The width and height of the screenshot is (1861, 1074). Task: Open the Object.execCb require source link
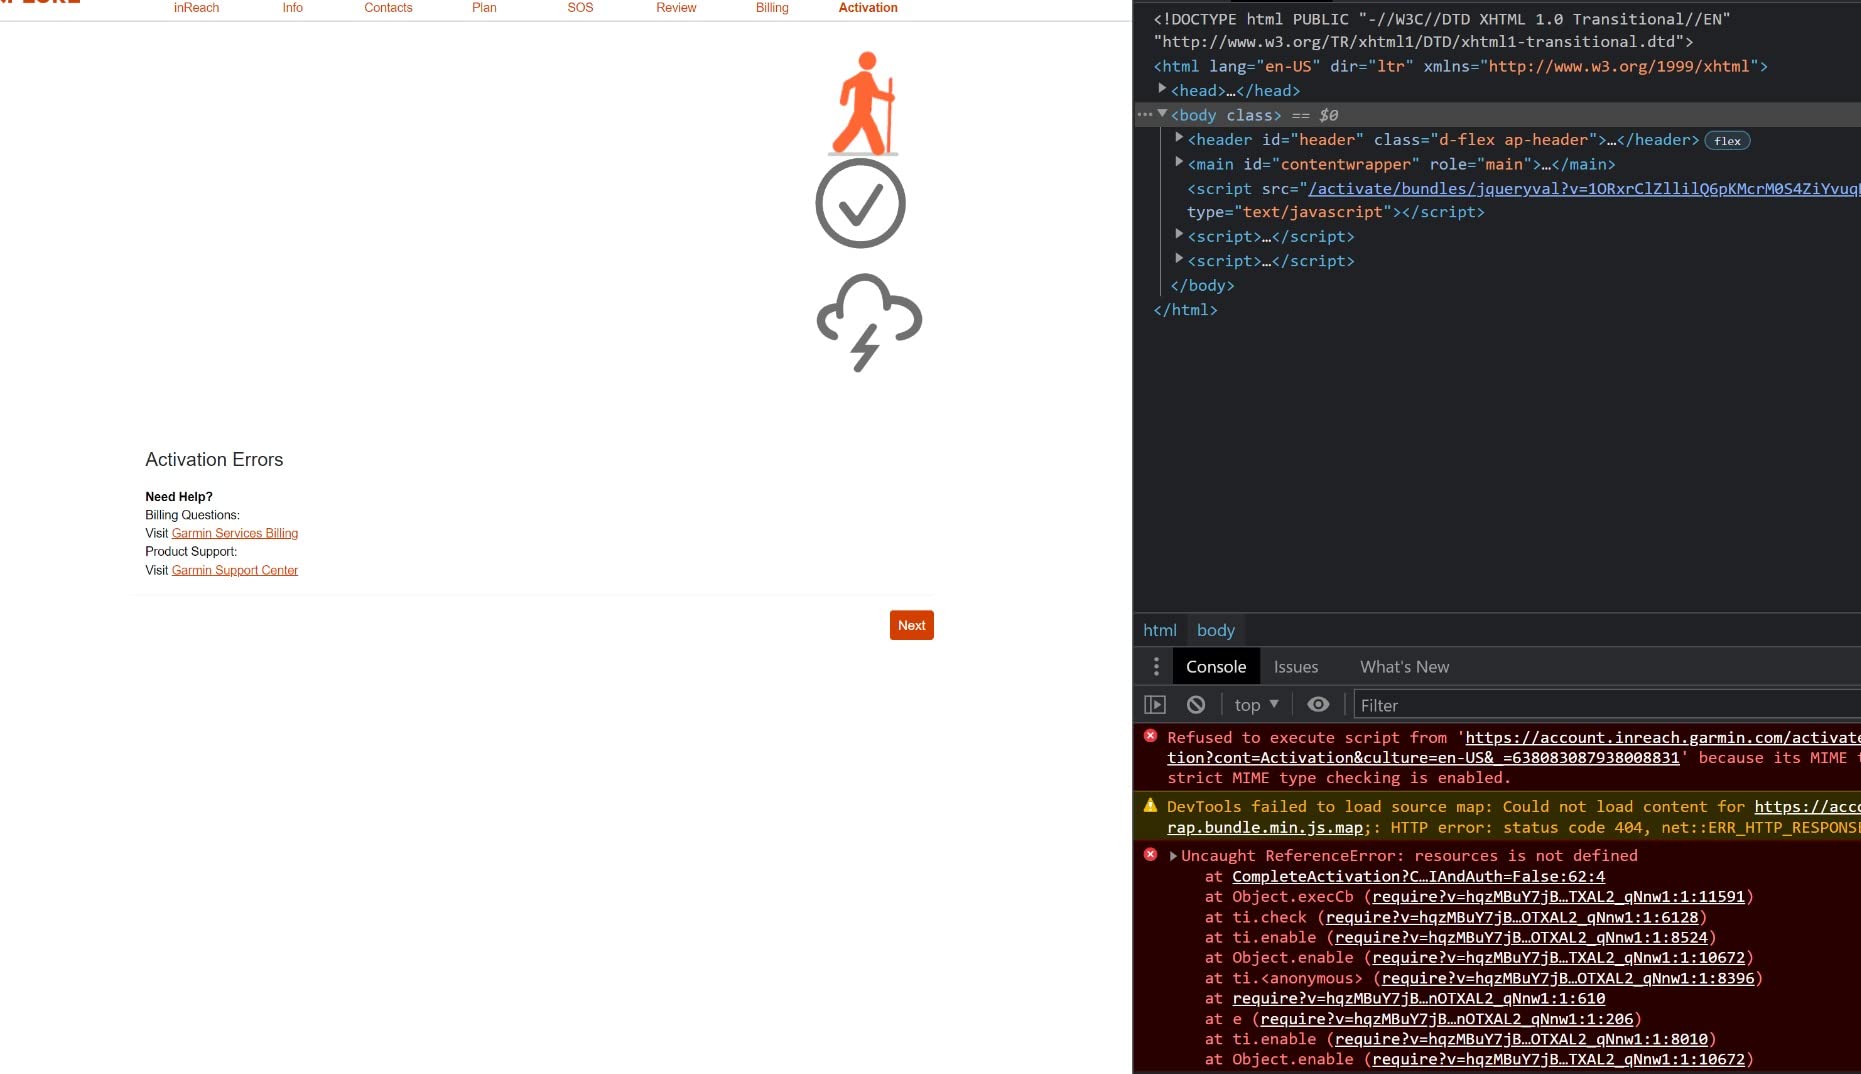[1558, 897]
